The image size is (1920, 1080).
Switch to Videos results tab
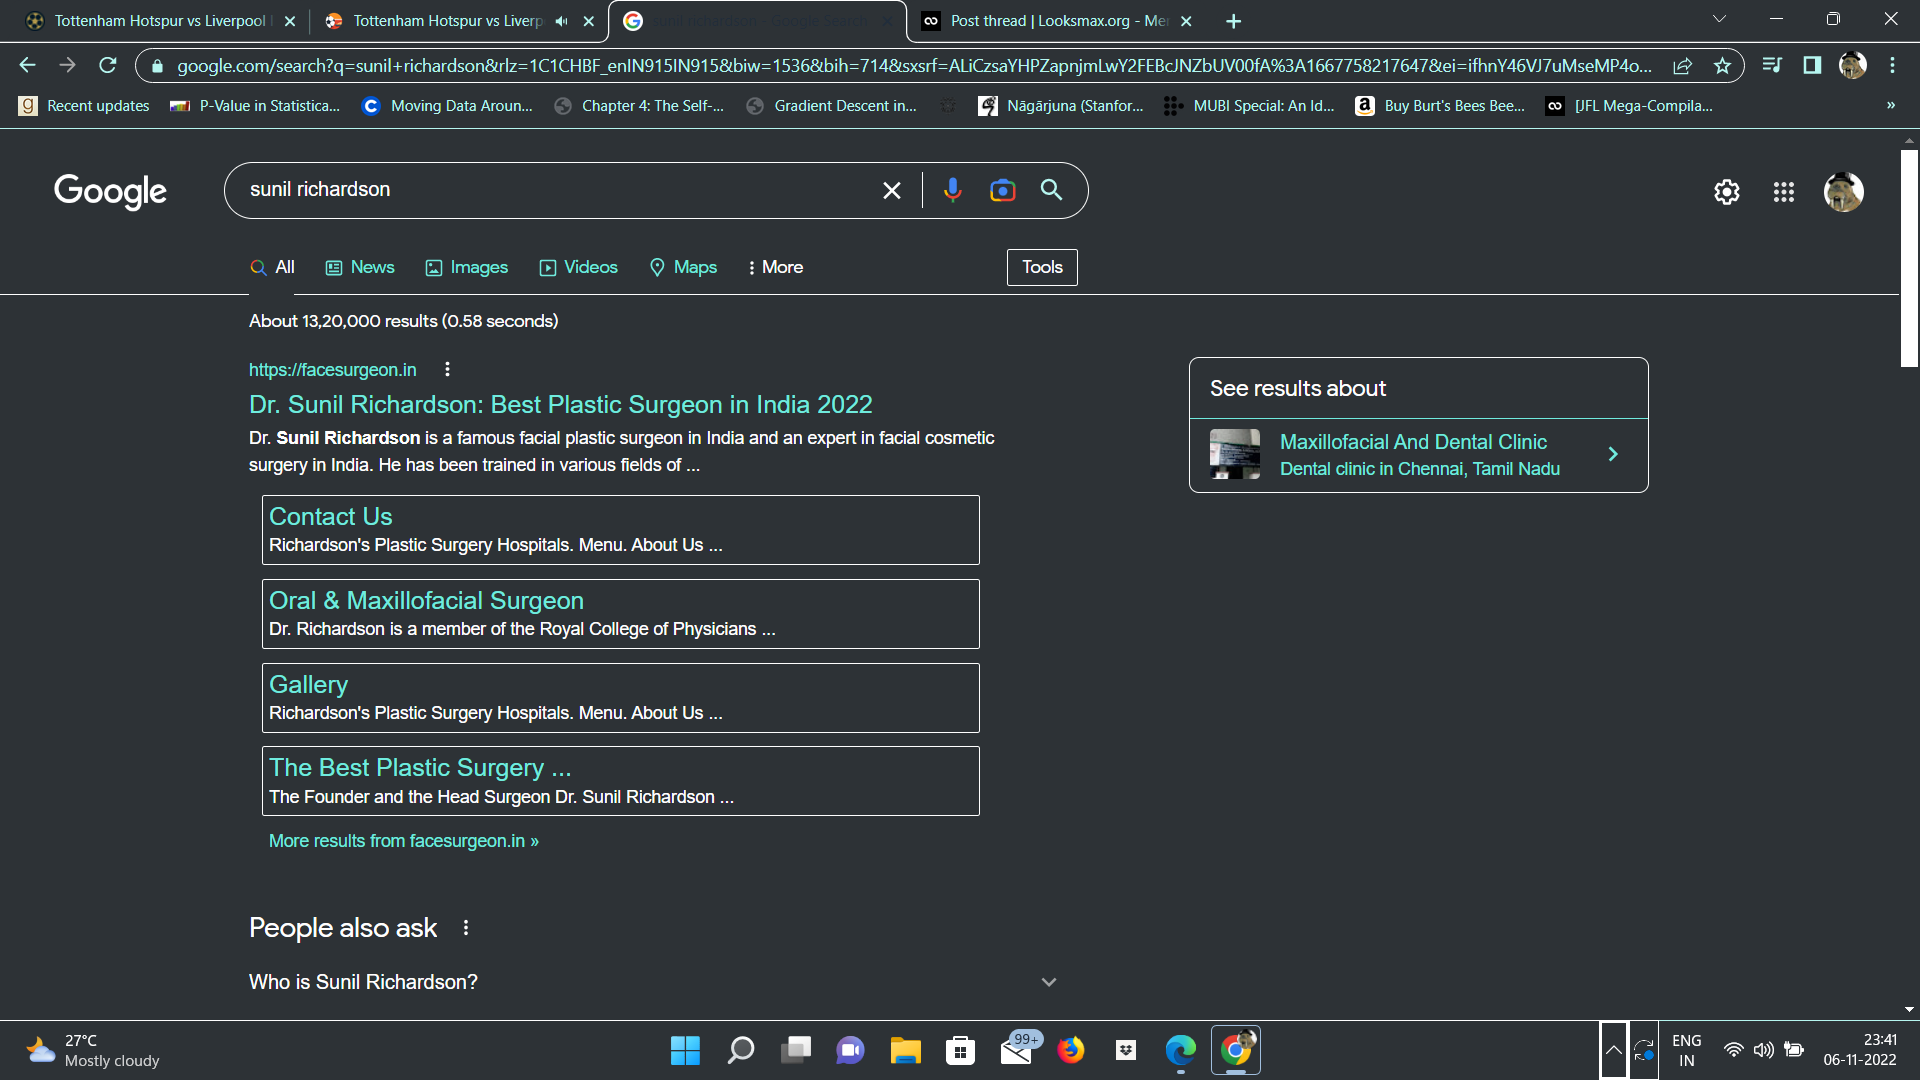pos(579,267)
